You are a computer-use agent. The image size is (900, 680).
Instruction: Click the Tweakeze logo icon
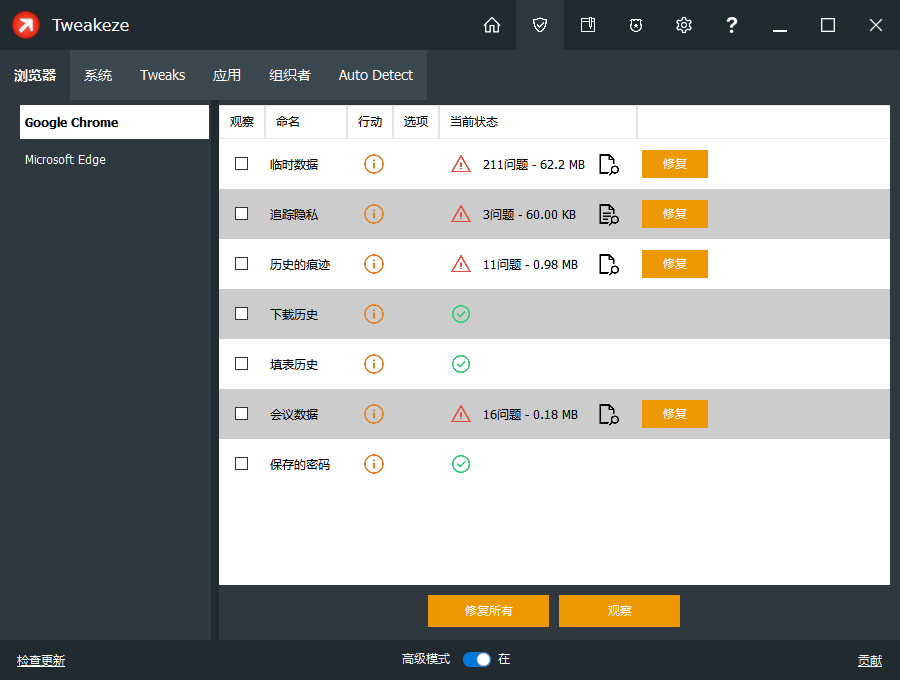point(26,25)
